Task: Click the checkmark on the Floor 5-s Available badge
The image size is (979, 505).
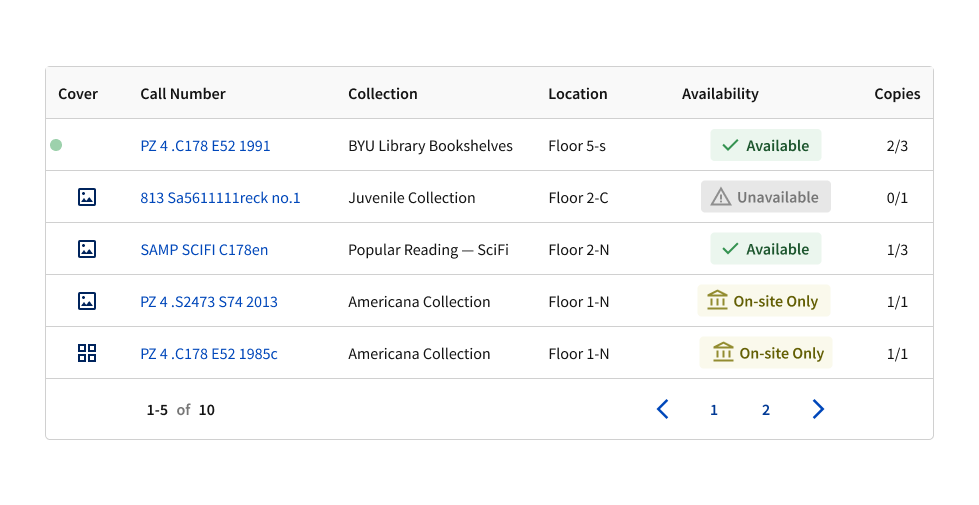Action: coord(730,145)
